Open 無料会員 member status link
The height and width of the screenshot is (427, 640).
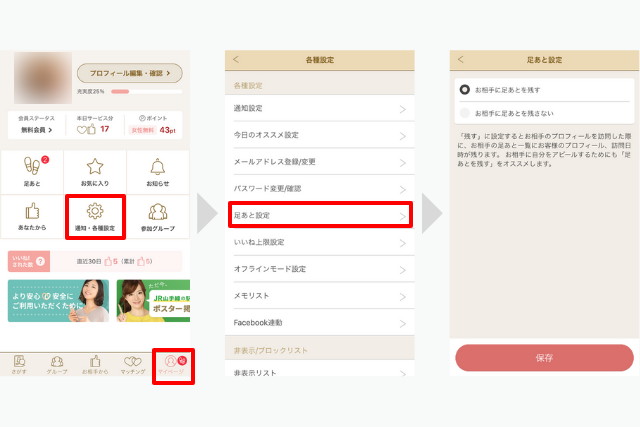36,130
